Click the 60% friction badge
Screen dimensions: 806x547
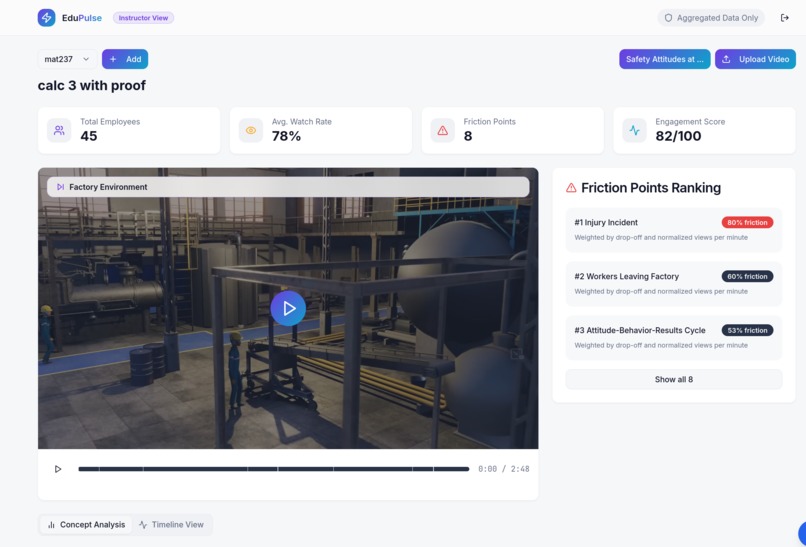[x=747, y=277]
